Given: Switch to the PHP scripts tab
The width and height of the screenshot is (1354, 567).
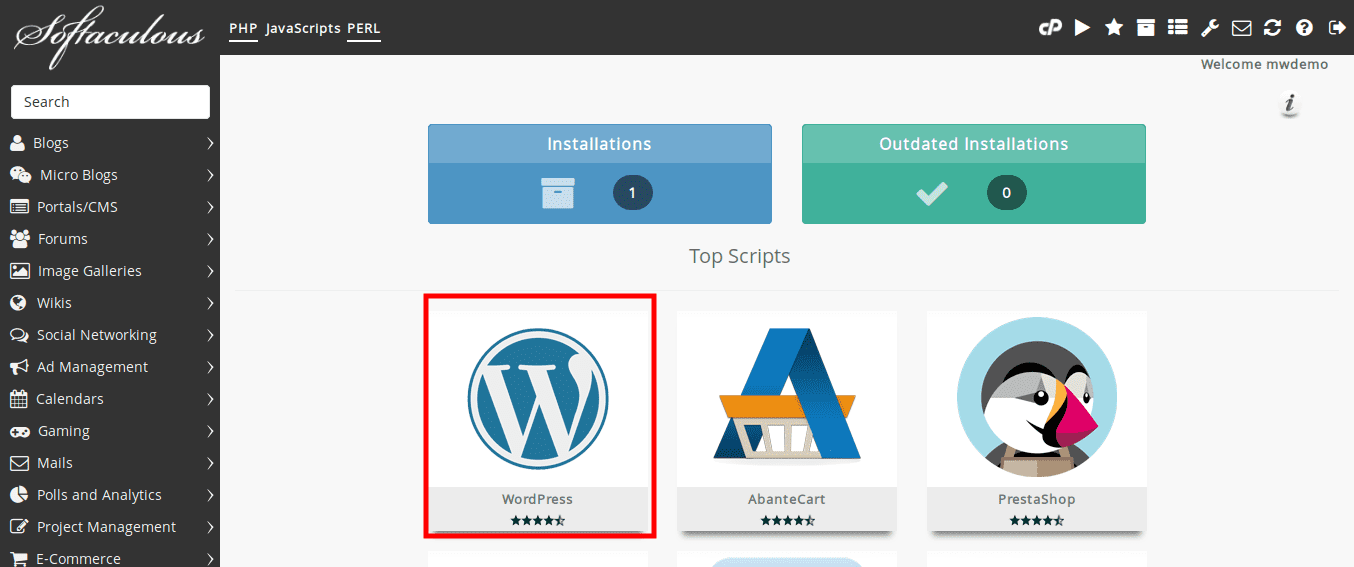Looking at the screenshot, I should pos(243,28).
